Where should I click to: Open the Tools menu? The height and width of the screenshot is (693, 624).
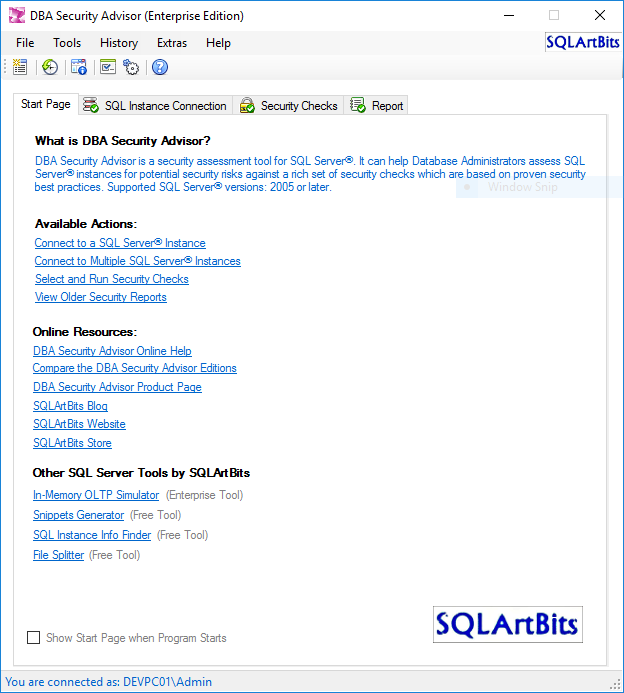67,43
